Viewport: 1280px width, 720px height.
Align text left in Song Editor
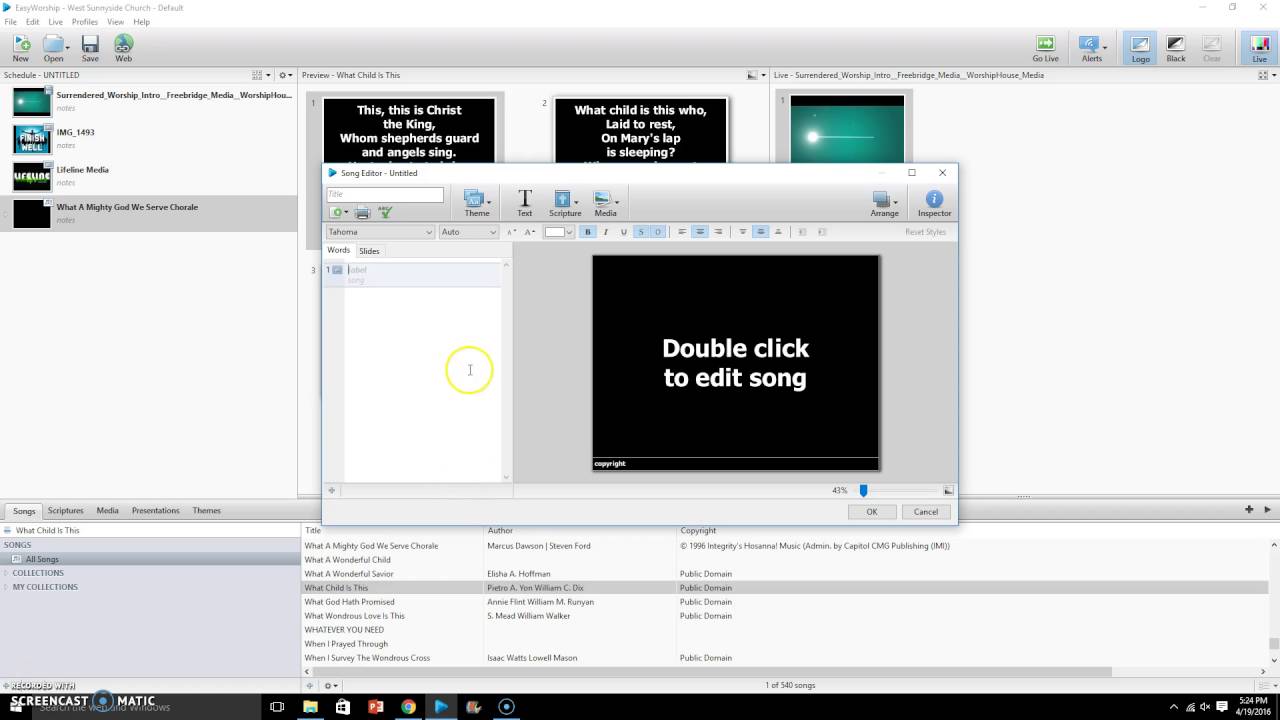click(x=682, y=232)
